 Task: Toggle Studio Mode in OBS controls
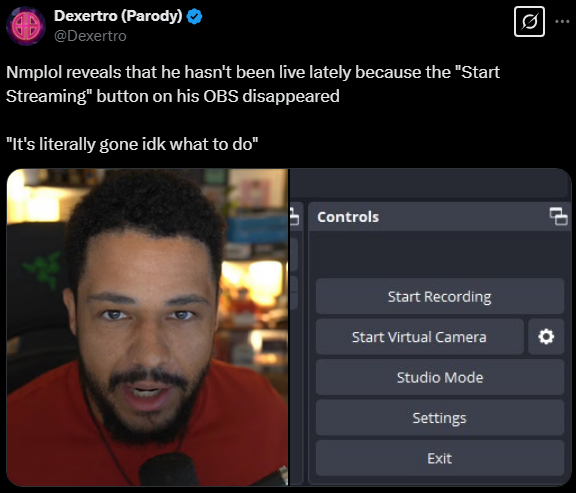(x=440, y=377)
